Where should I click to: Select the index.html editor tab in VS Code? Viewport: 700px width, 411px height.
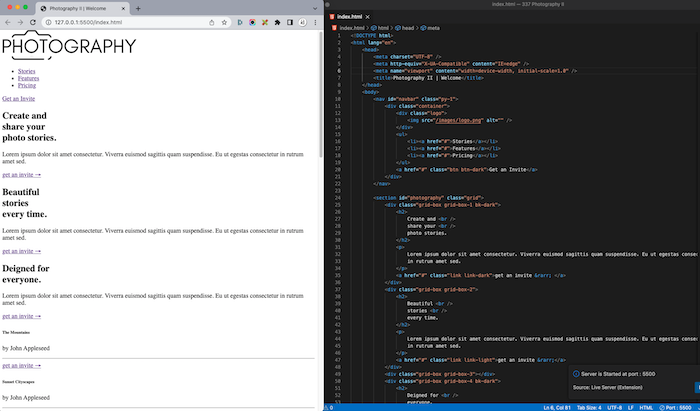point(350,17)
